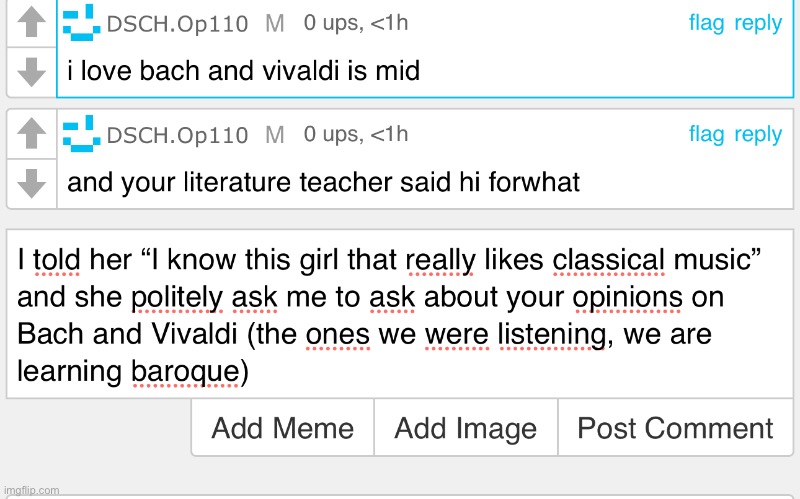This screenshot has width=800, height=499.
Task: Reply to the "vivaldi is mid" comment
Action: [x=758, y=23]
